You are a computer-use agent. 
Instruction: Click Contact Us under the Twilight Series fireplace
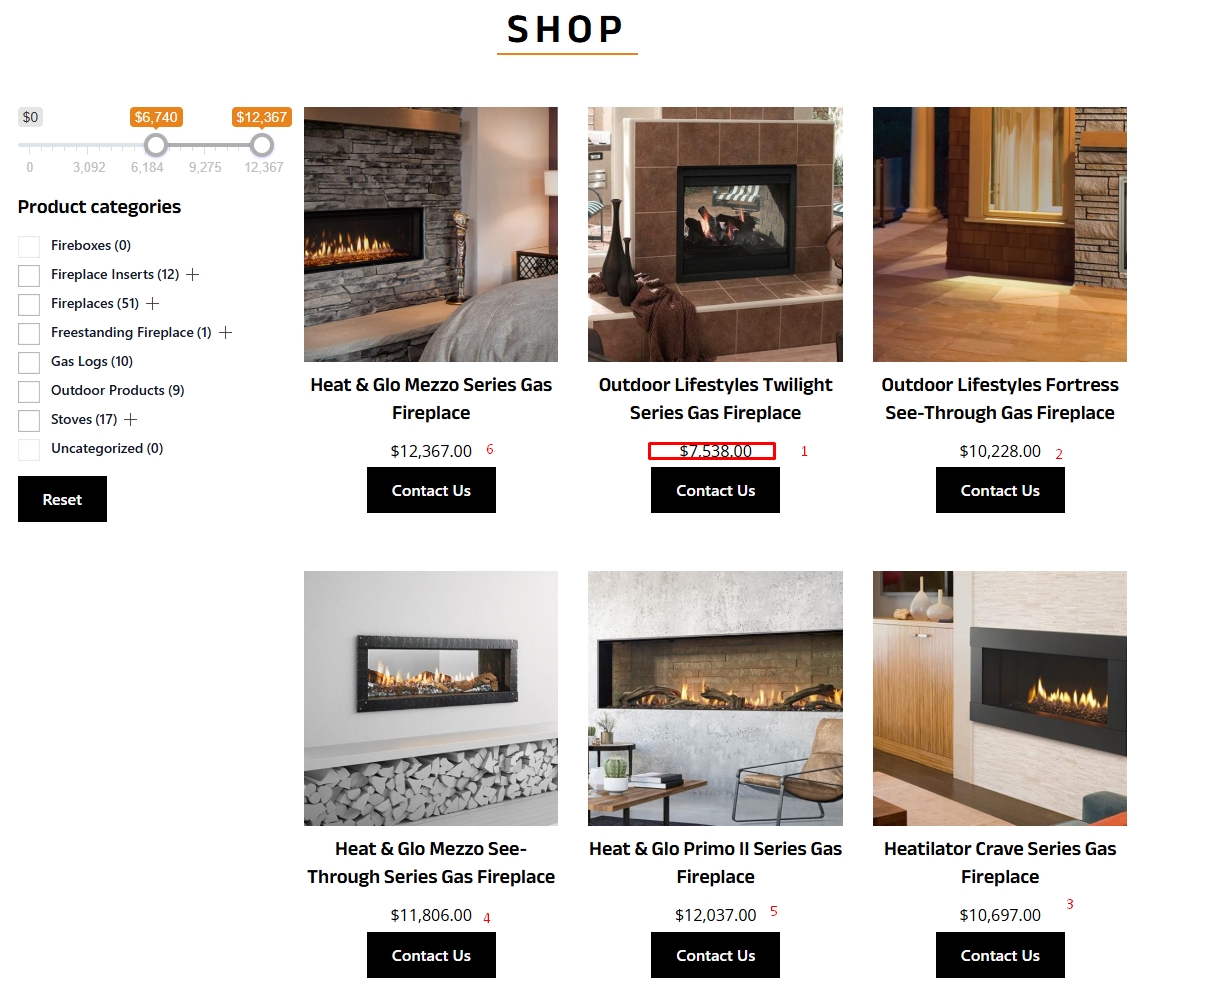(x=715, y=490)
